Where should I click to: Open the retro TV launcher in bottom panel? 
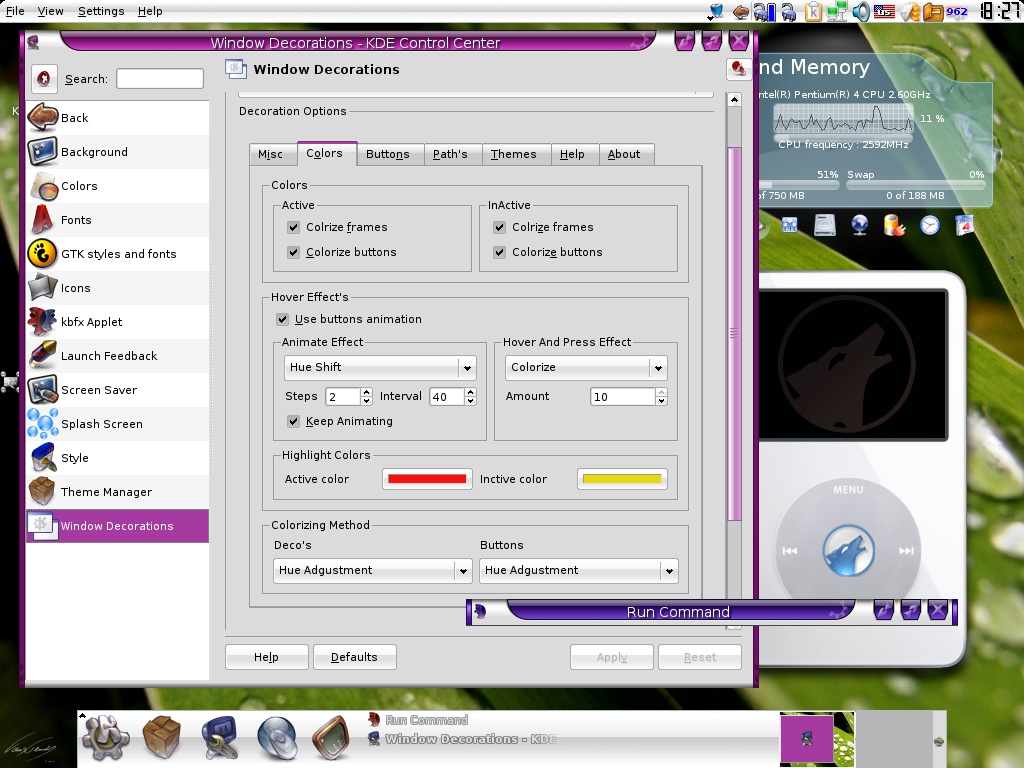pyautogui.click(x=332, y=737)
